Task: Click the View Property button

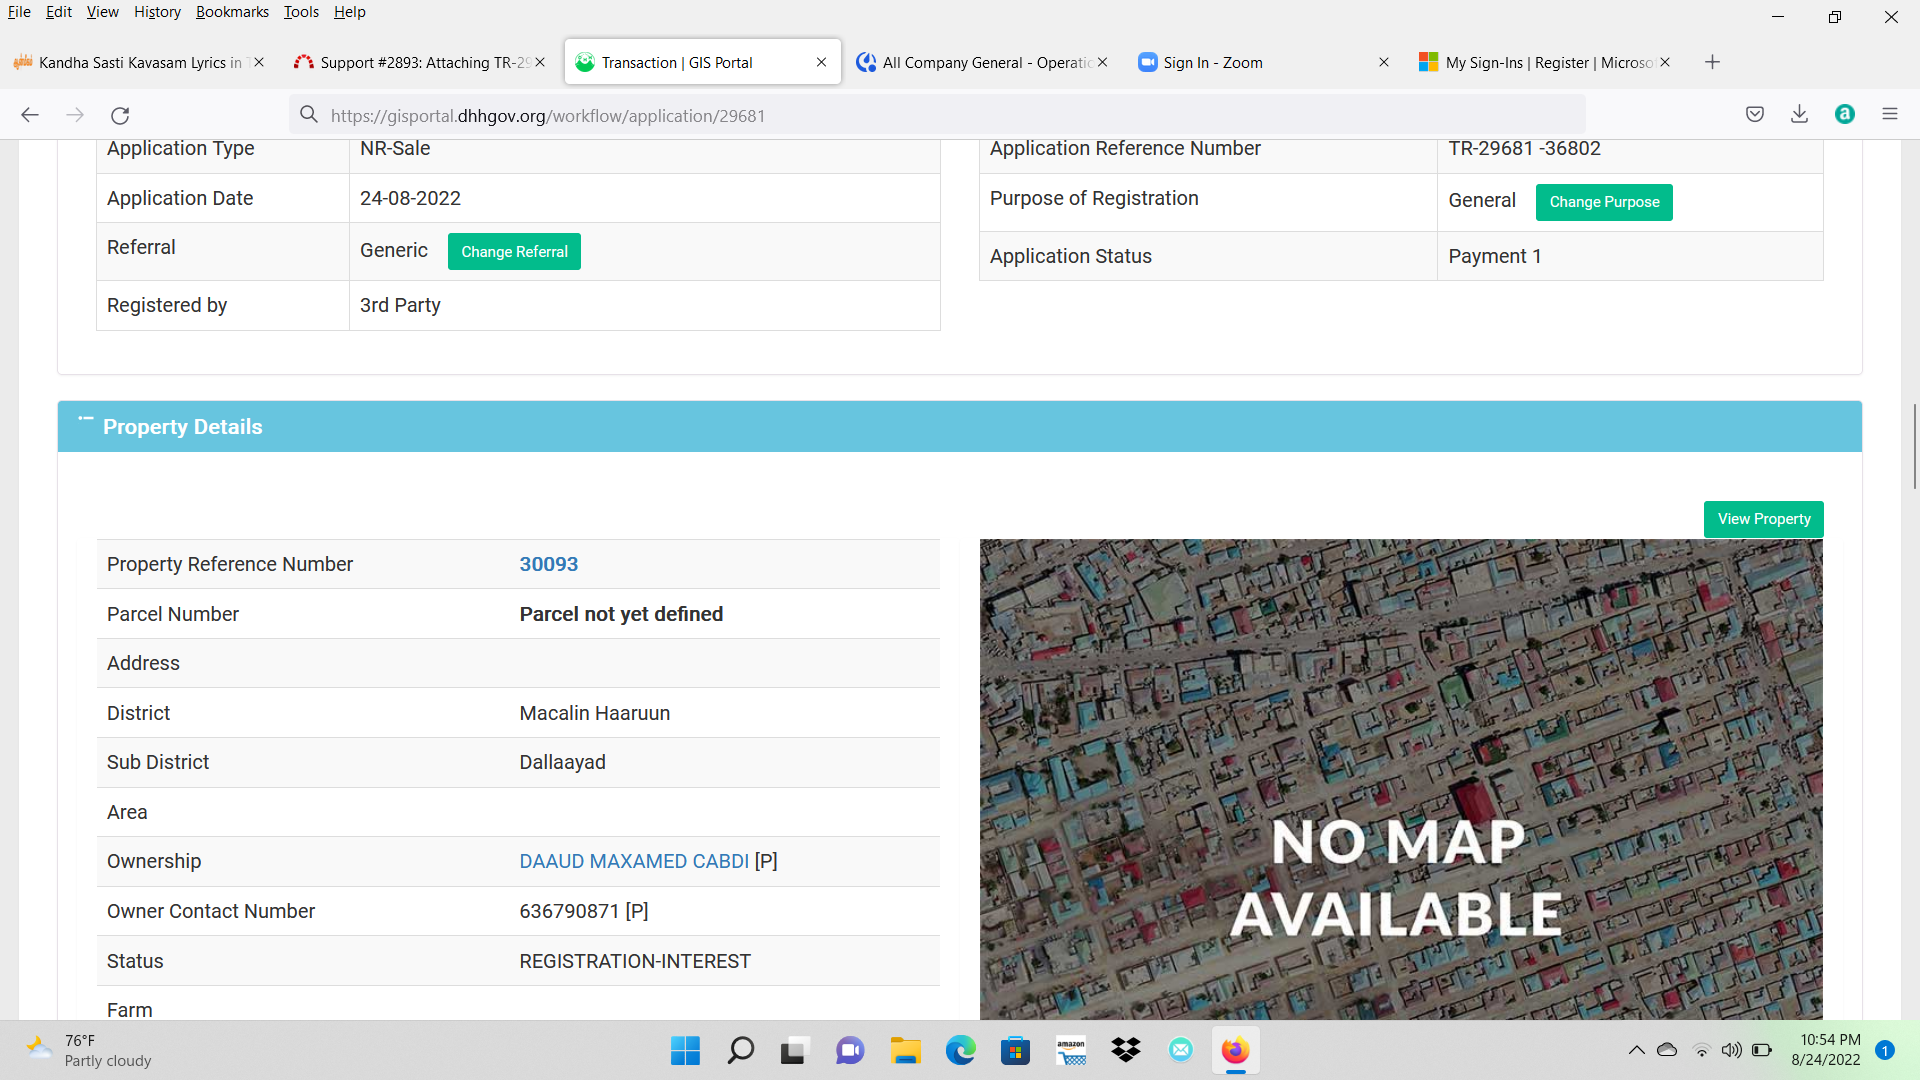Action: point(1764,519)
